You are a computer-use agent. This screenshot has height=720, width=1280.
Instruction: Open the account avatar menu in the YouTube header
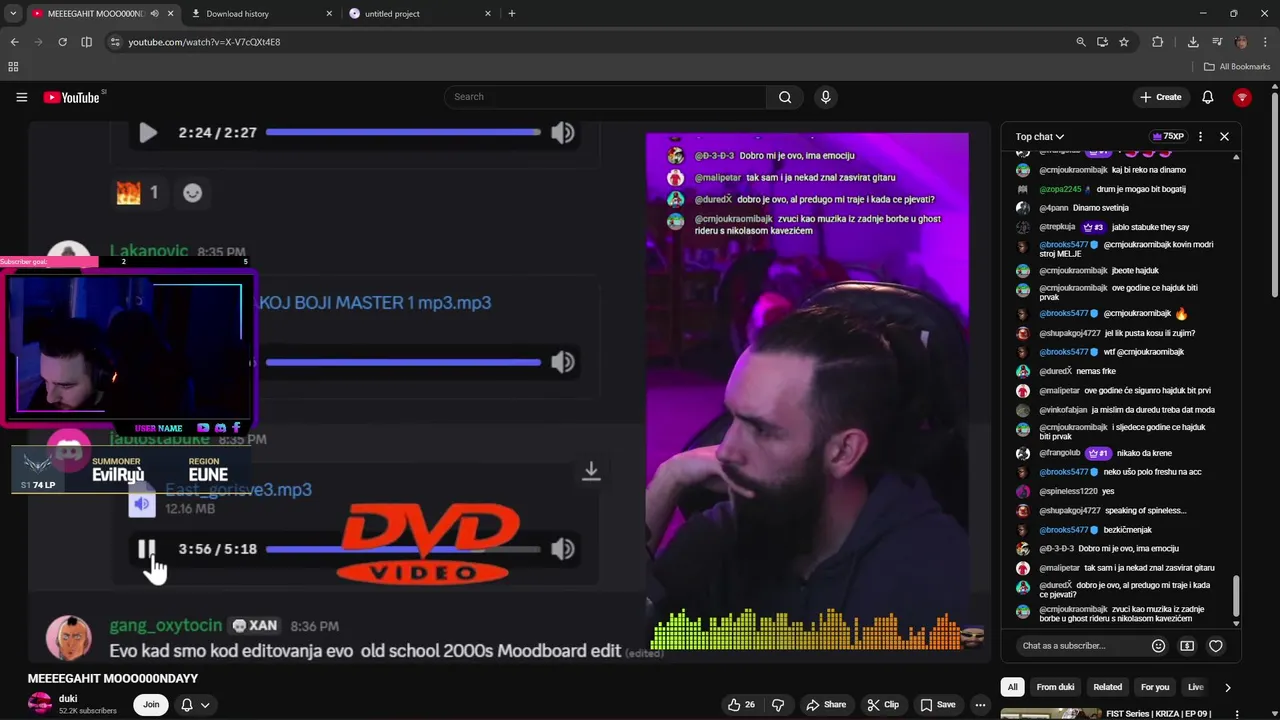[x=1242, y=97]
